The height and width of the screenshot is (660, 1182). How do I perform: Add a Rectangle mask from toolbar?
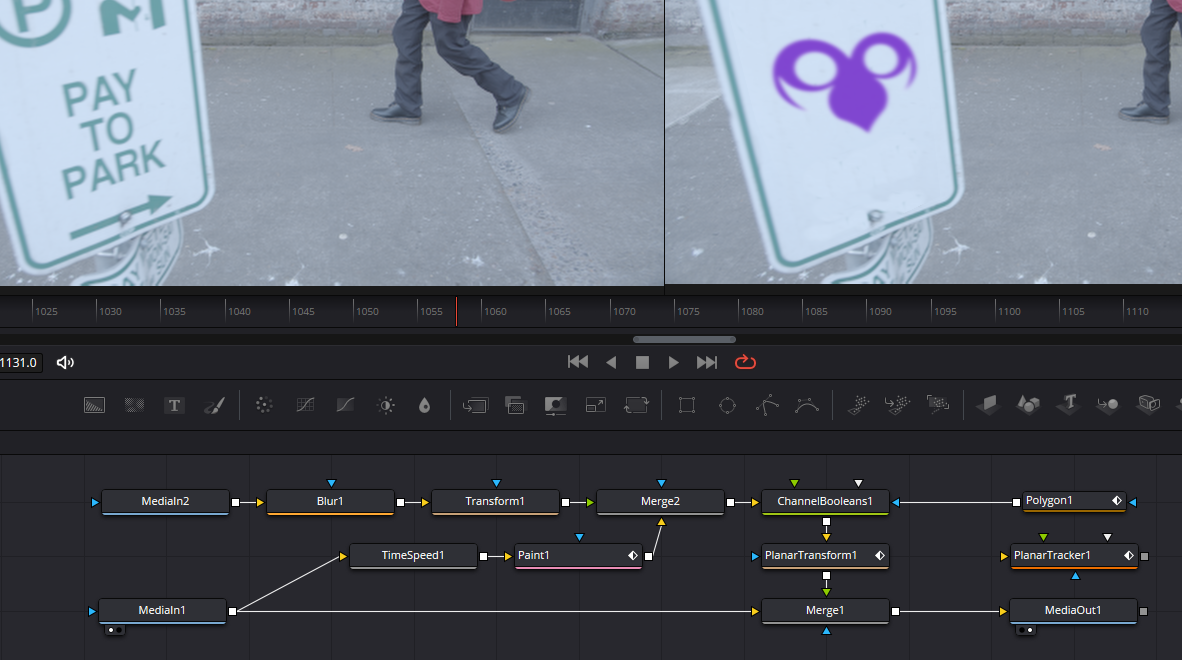(687, 405)
